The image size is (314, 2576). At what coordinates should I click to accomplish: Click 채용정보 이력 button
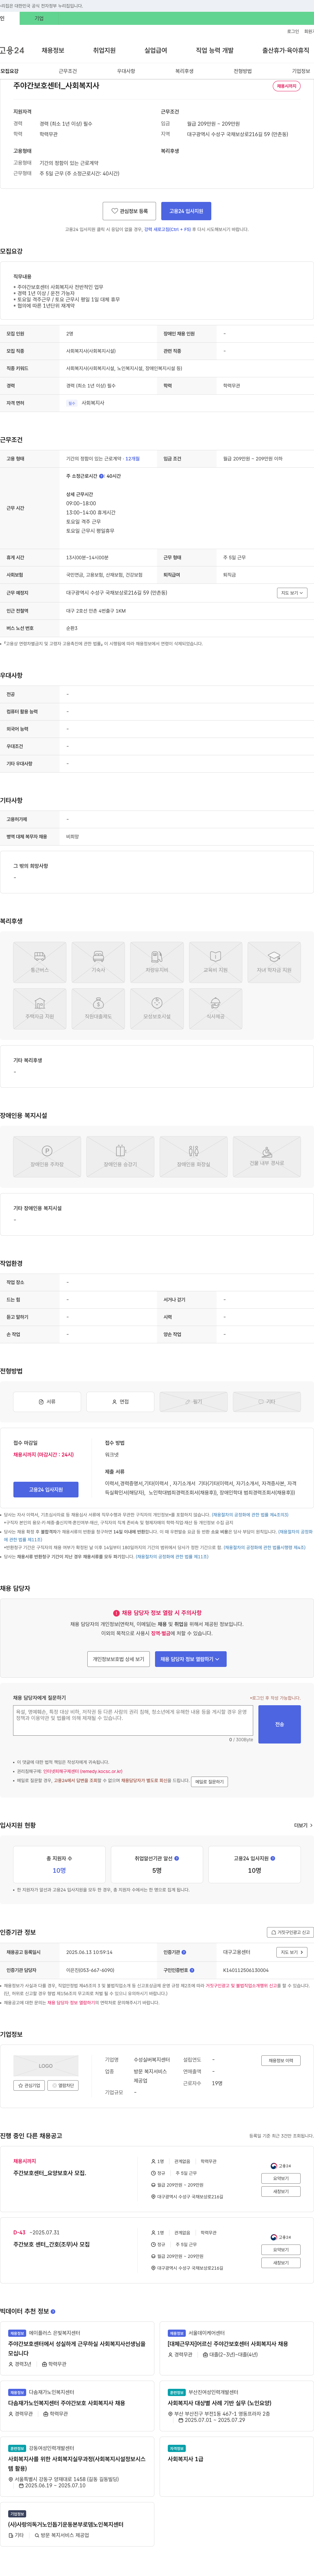coord(281,2060)
